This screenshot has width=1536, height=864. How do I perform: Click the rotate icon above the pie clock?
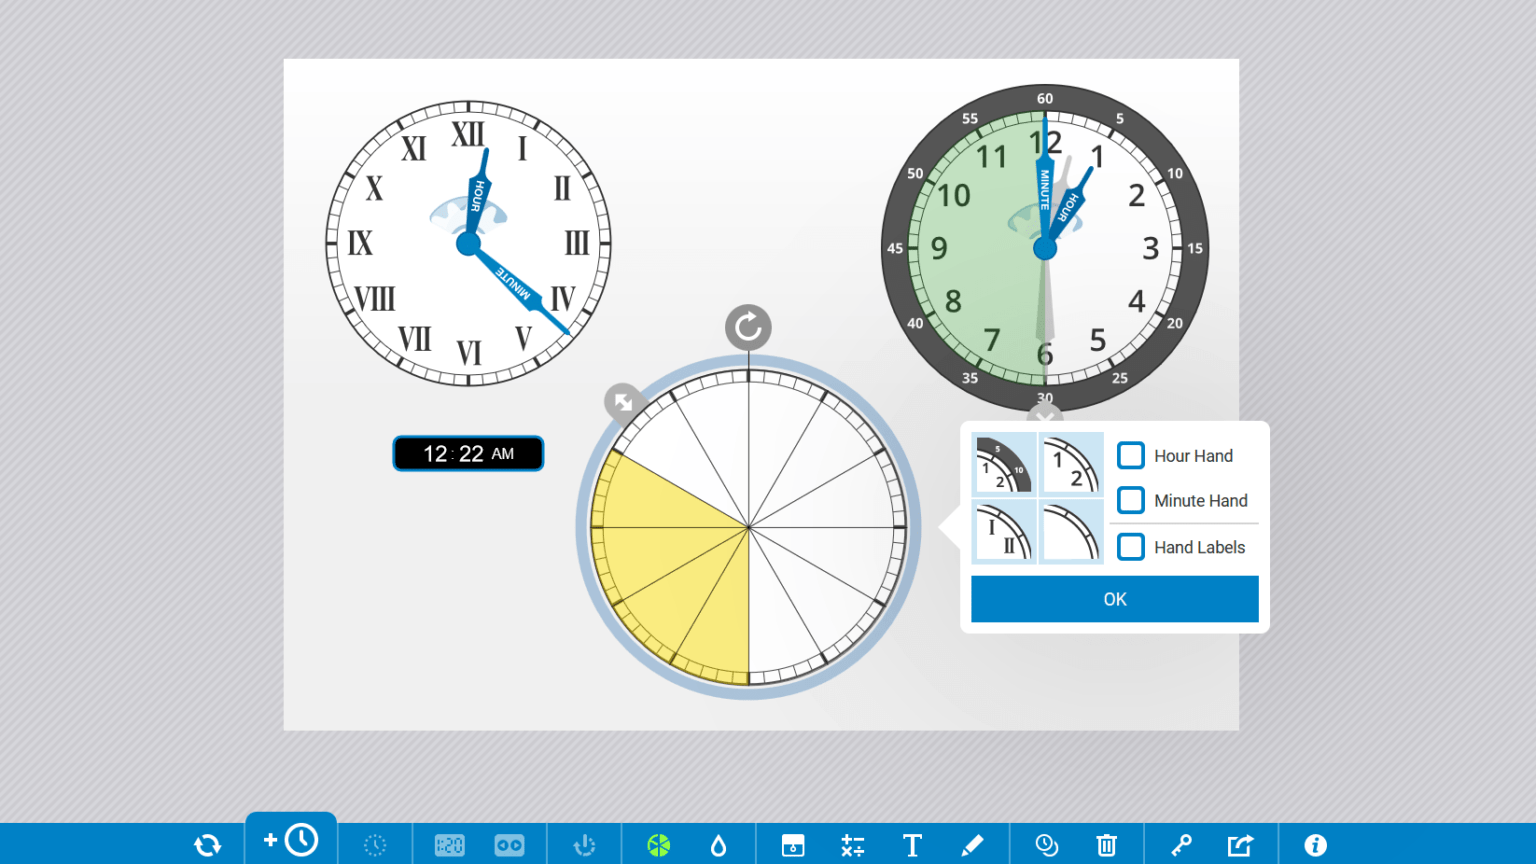748,327
